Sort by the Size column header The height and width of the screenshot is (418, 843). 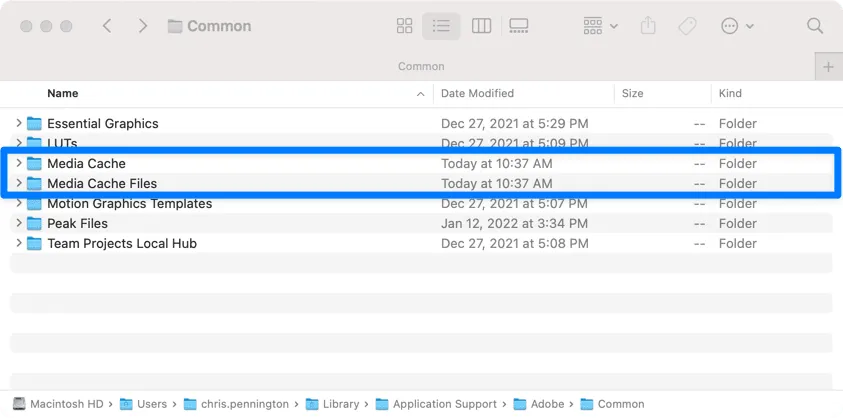(632, 94)
